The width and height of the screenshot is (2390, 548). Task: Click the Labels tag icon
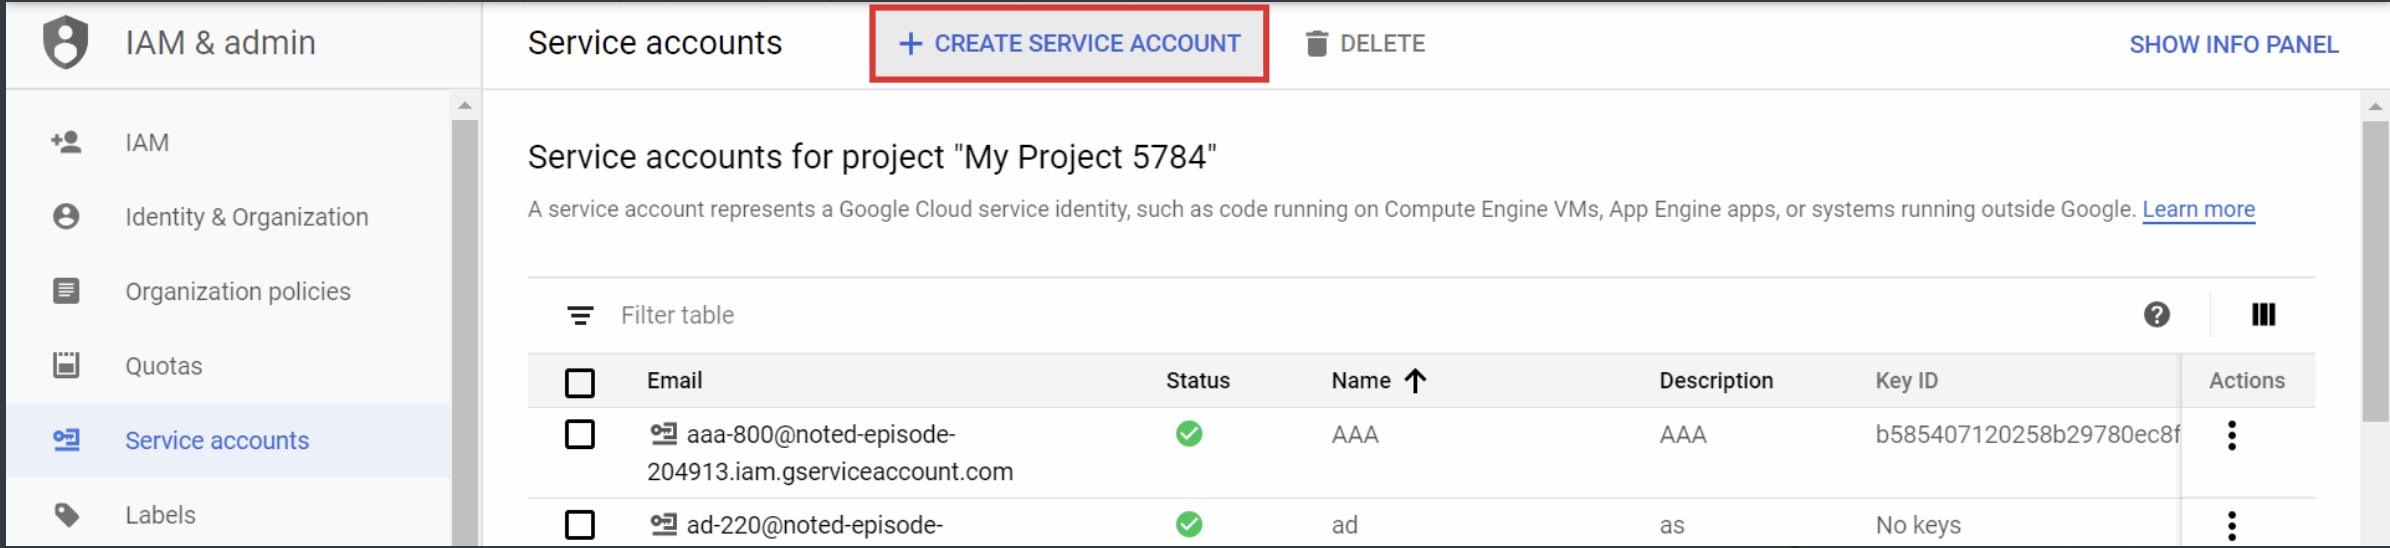(x=66, y=515)
